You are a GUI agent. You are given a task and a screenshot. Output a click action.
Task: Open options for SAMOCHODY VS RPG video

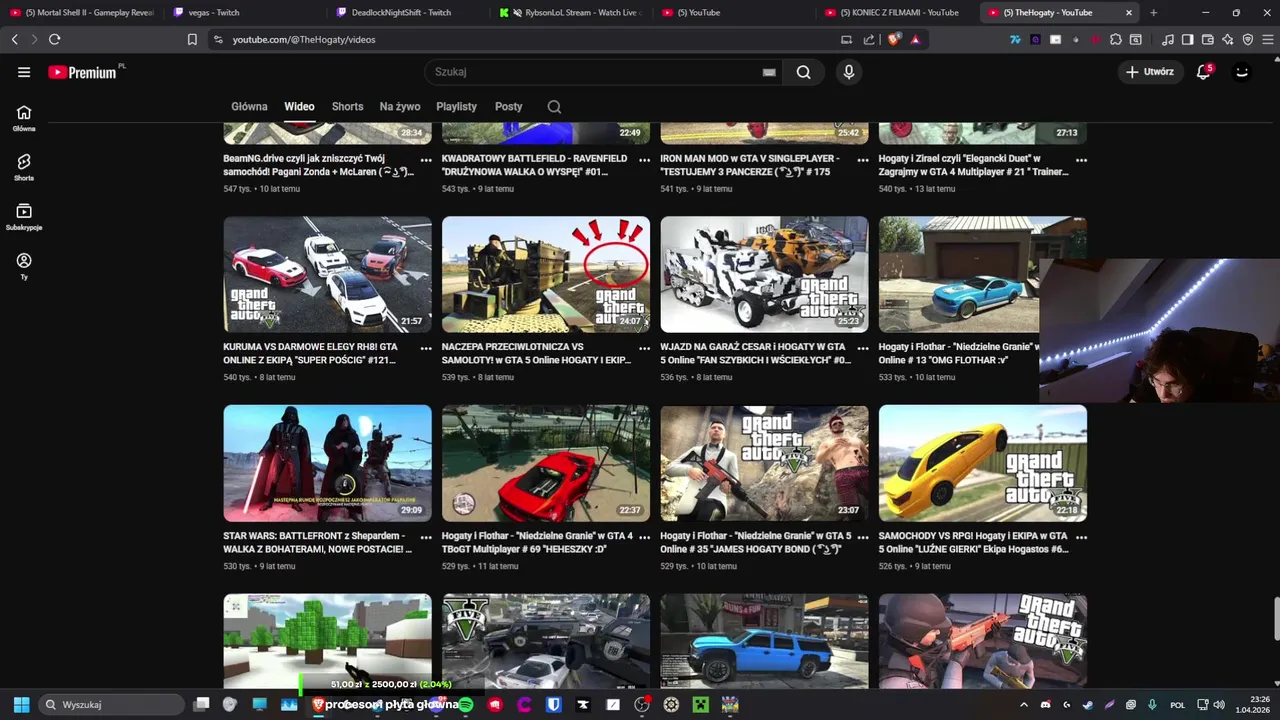point(1081,537)
